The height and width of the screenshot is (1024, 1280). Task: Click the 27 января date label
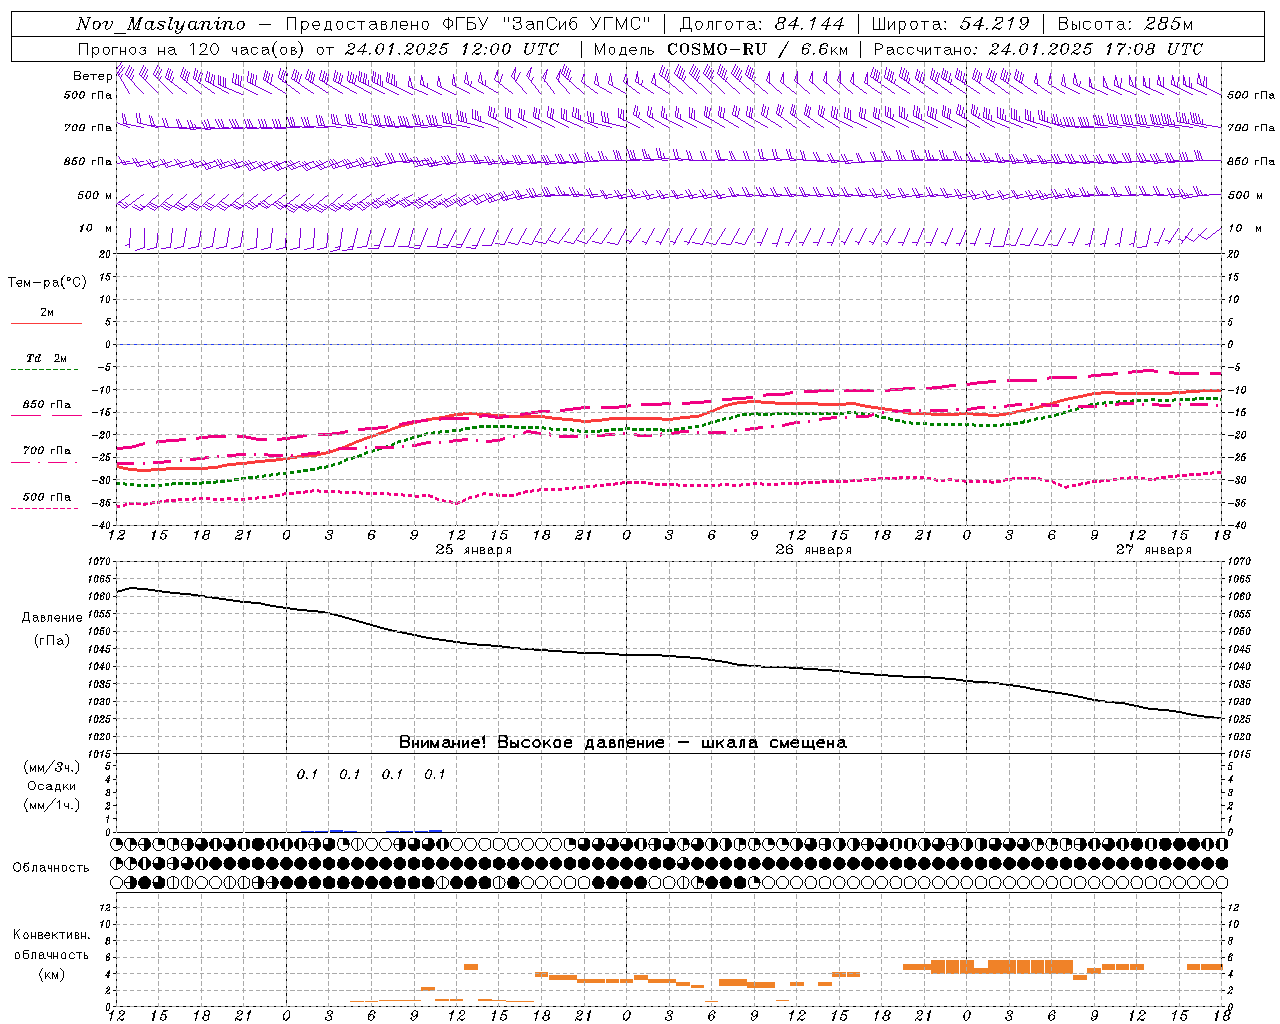pyautogui.click(x=1154, y=550)
